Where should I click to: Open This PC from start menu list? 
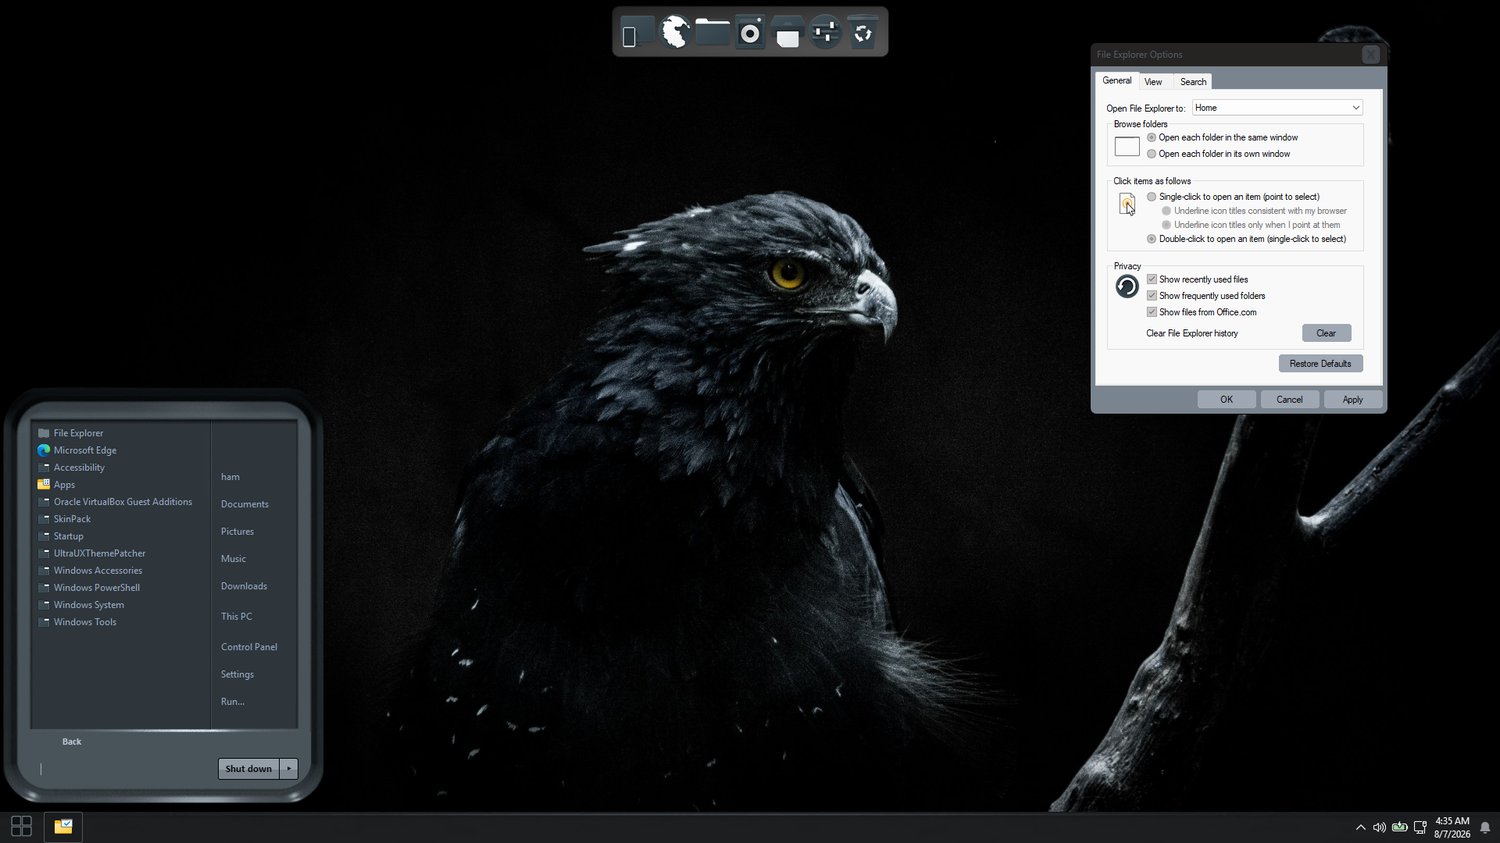point(236,616)
